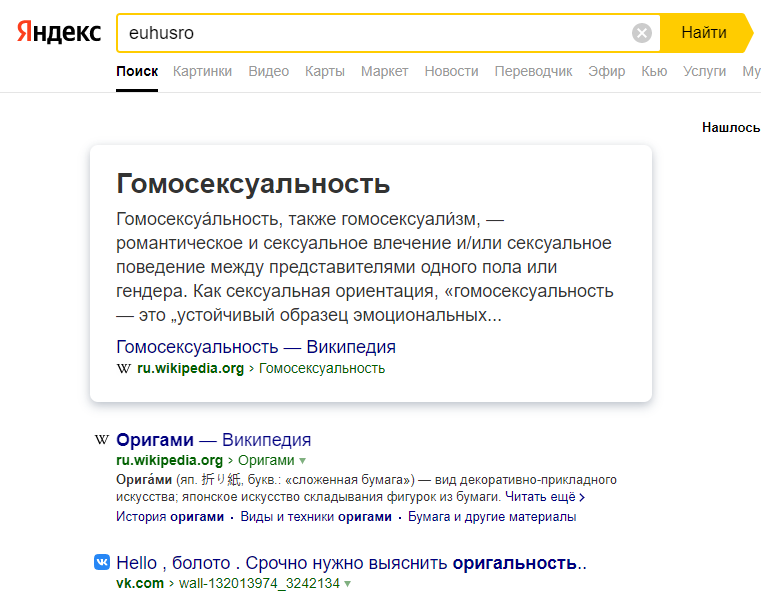Clear the search query with the X icon
The image size is (761, 593).
pyautogui.click(x=642, y=33)
